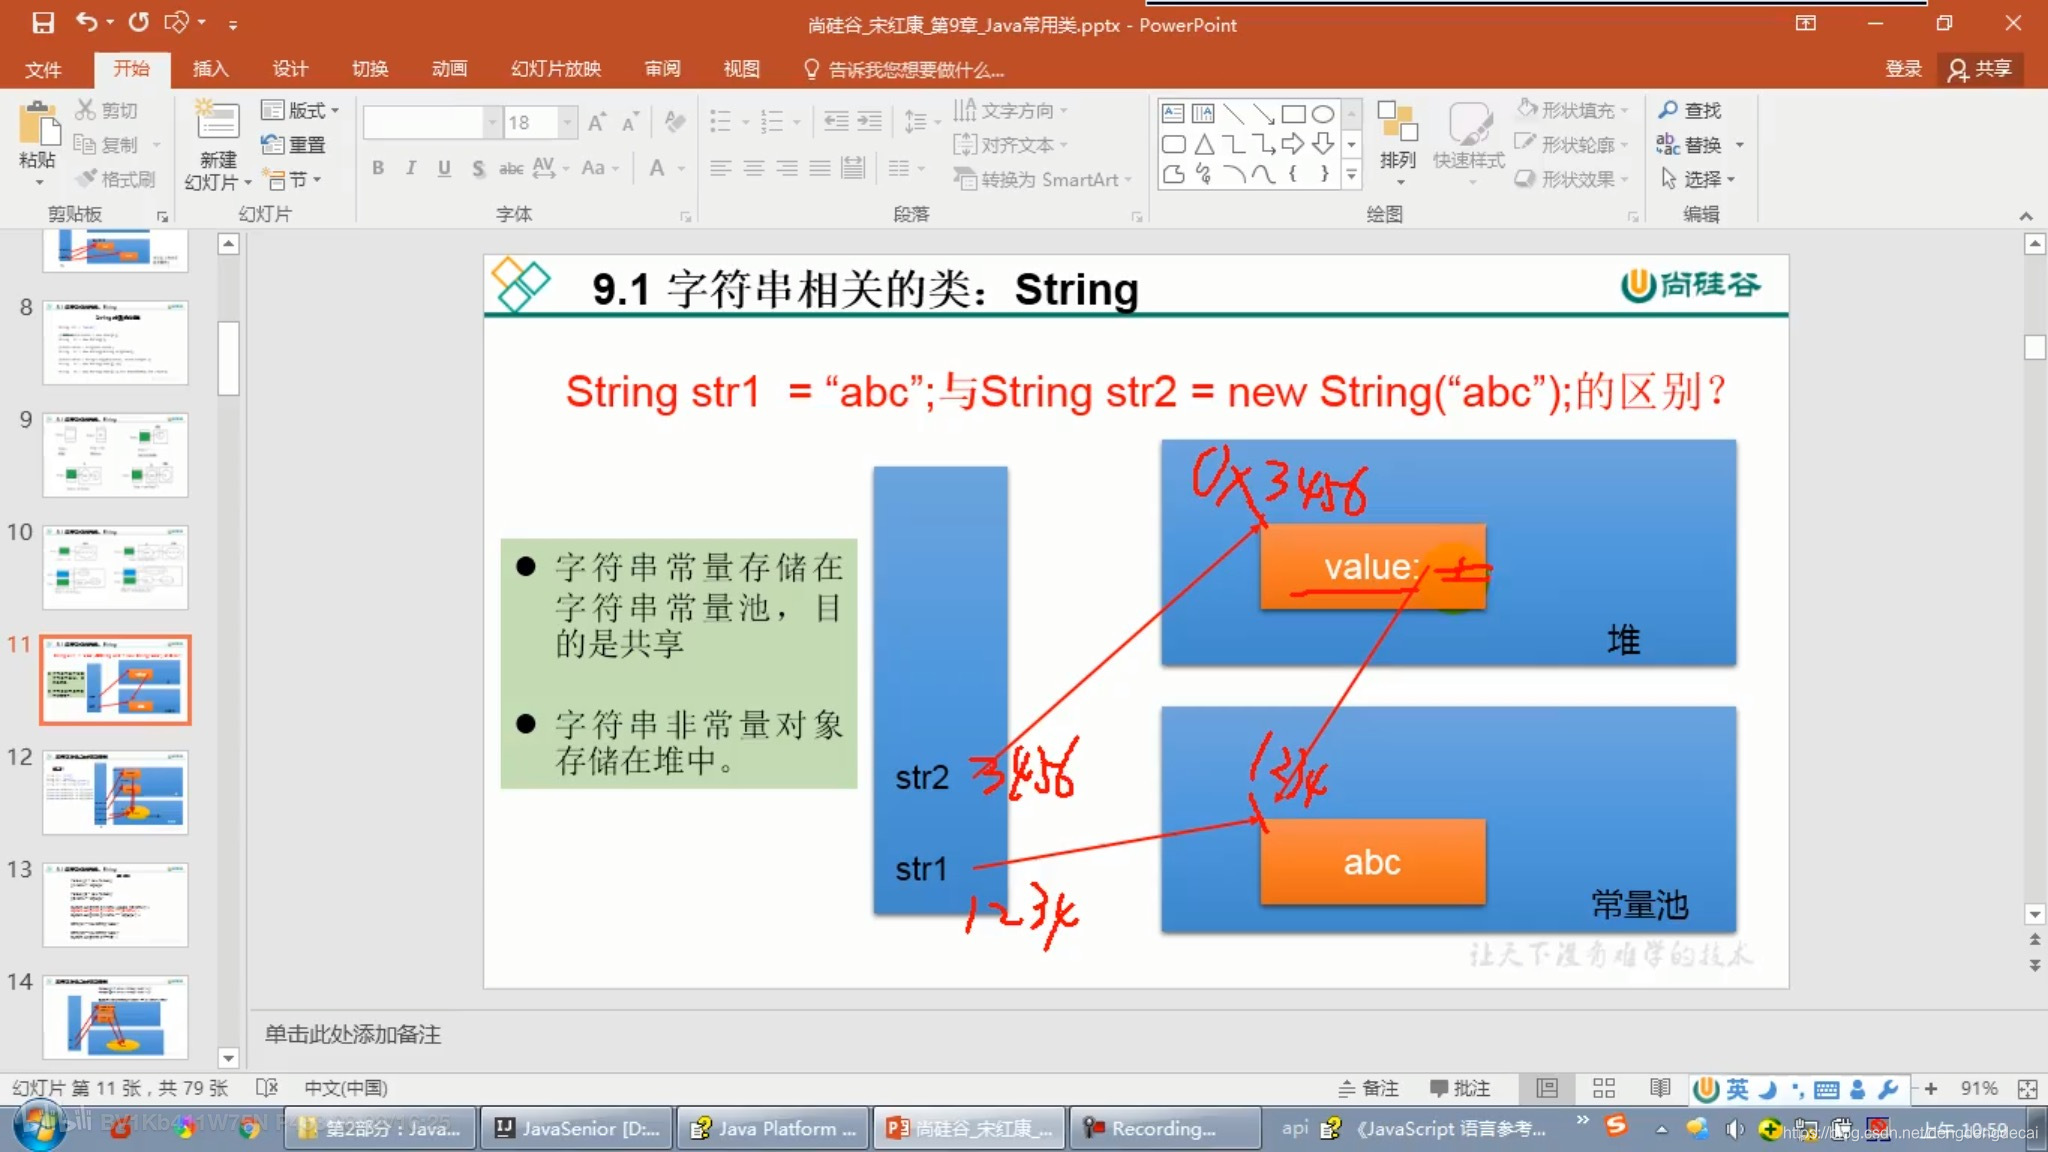Toggle the Comments (批注) pane button
The height and width of the screenshot is (1152, 2048).
click(x=1460, y=1088)
